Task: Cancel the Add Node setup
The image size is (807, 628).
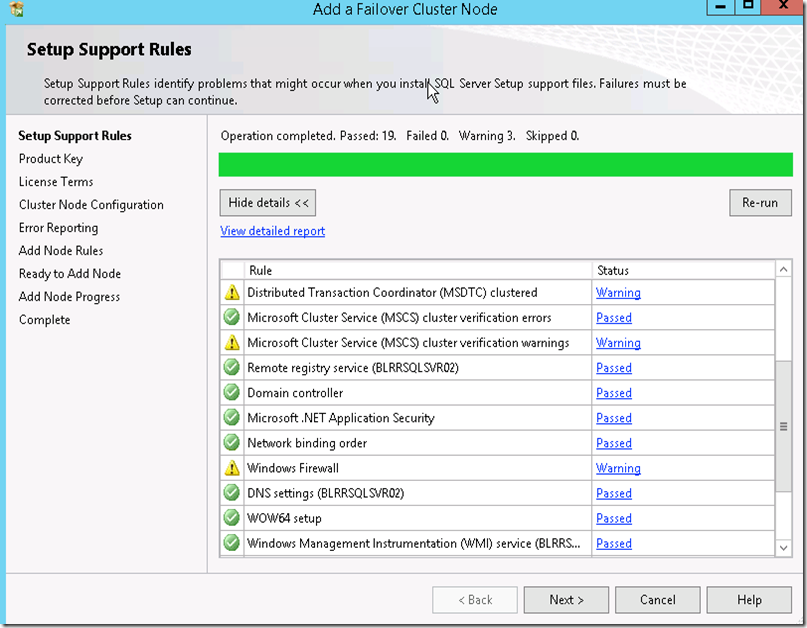Action: 658,600
